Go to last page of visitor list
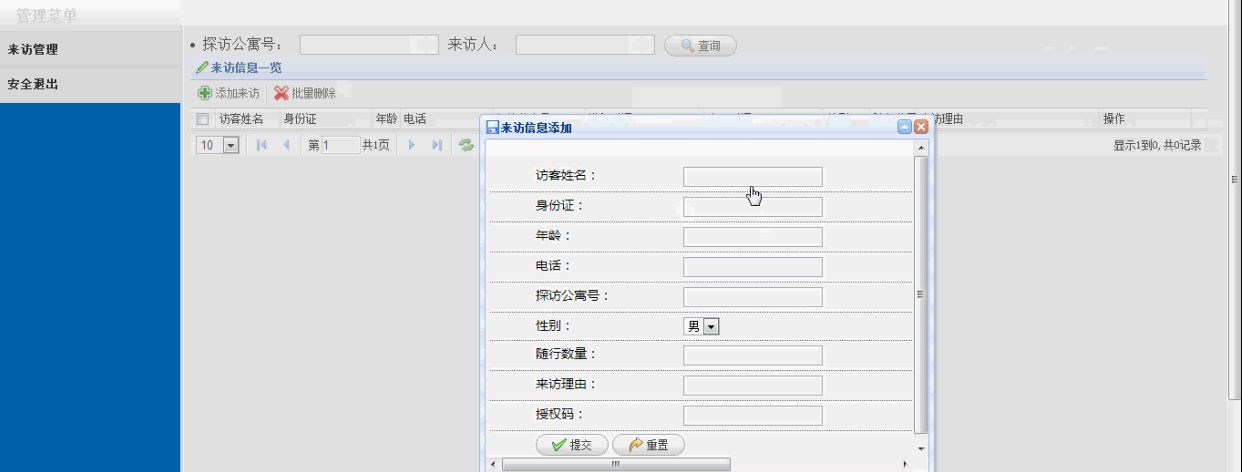Screen dimensions: 1242x472 [x=437, y=146]
